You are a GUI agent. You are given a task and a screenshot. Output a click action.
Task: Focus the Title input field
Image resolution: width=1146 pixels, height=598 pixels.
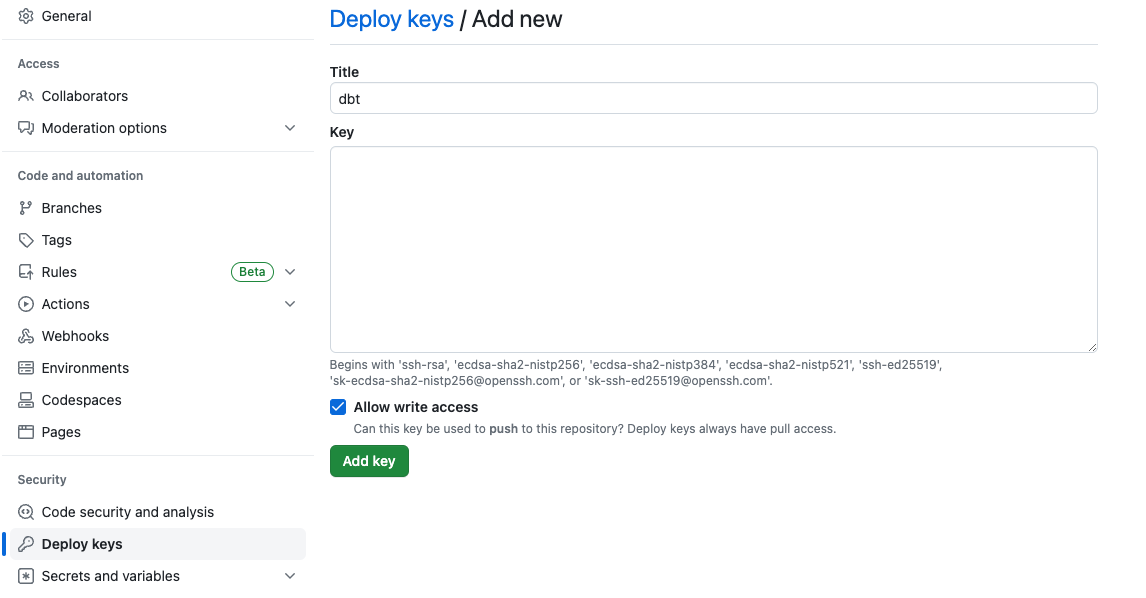pos(713,98)
